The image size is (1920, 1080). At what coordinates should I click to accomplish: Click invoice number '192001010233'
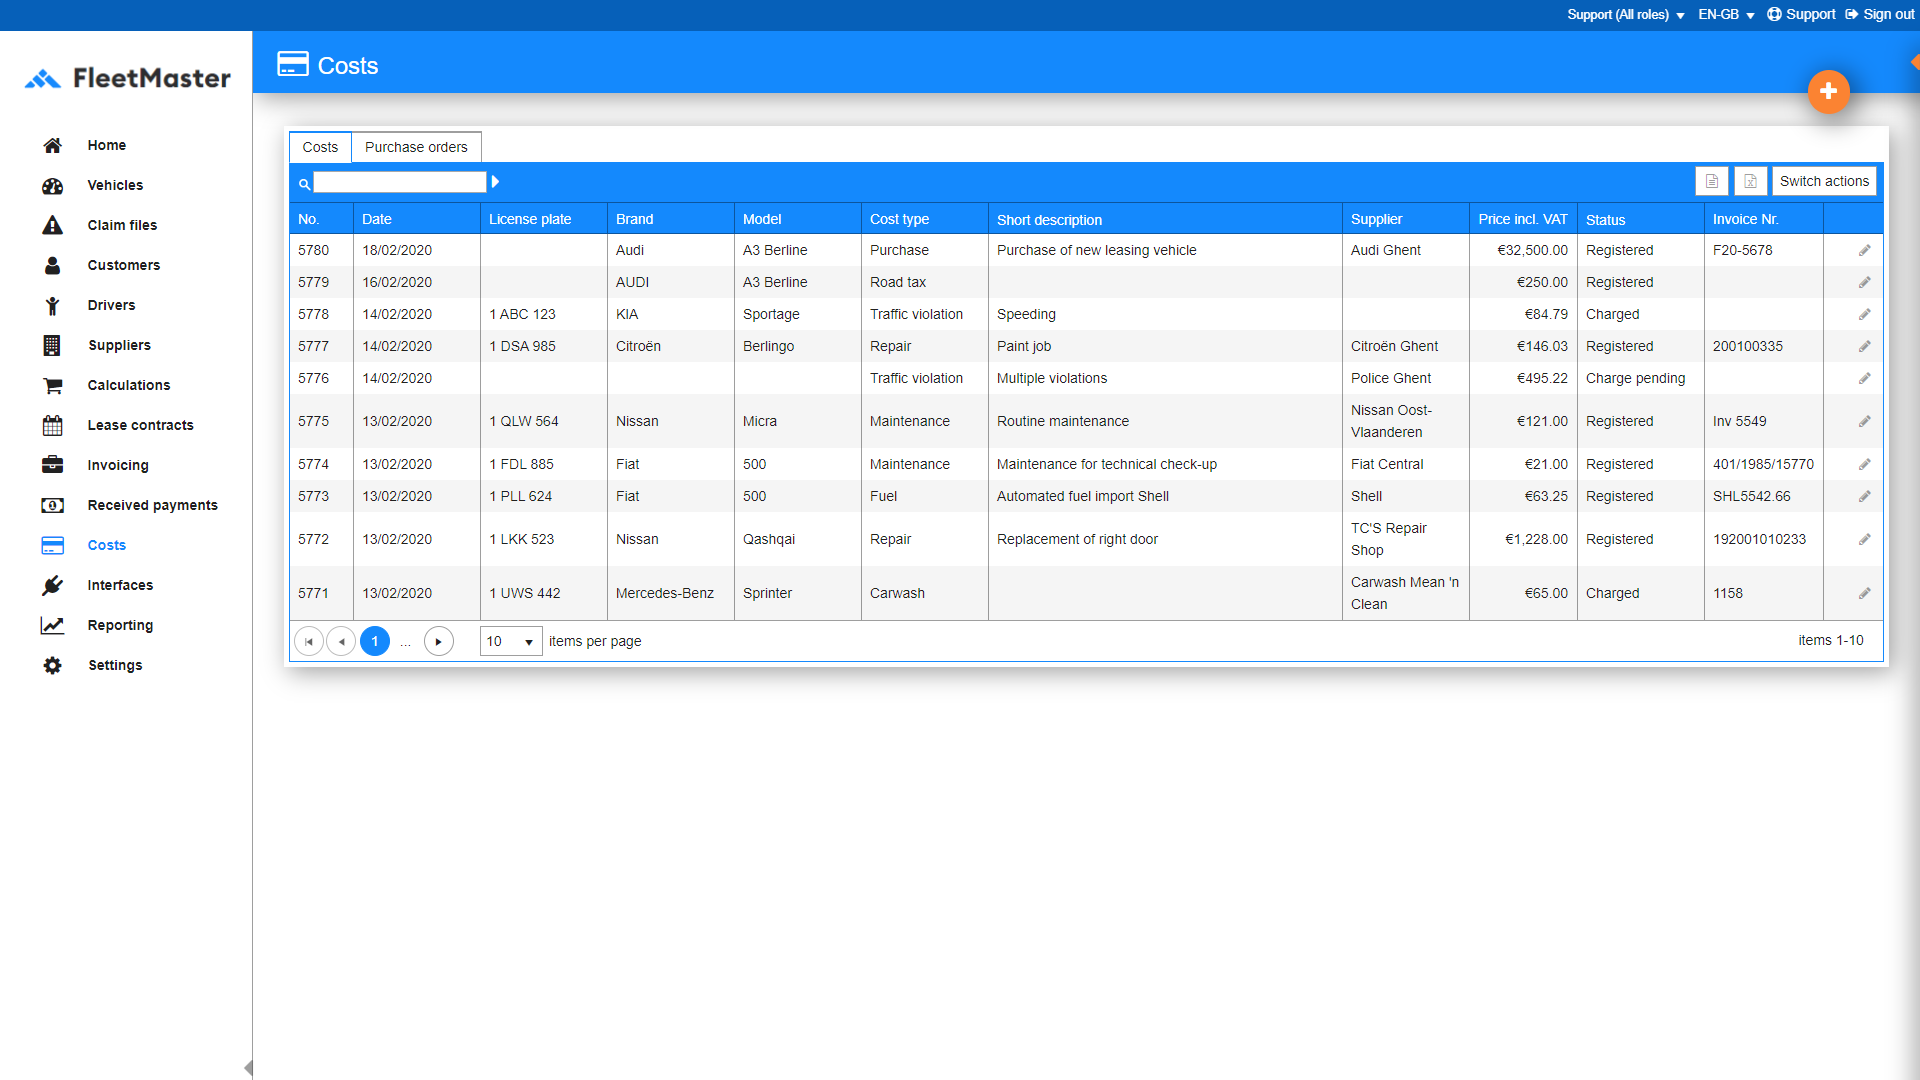pyautogui.click(x=1759, y=539)
